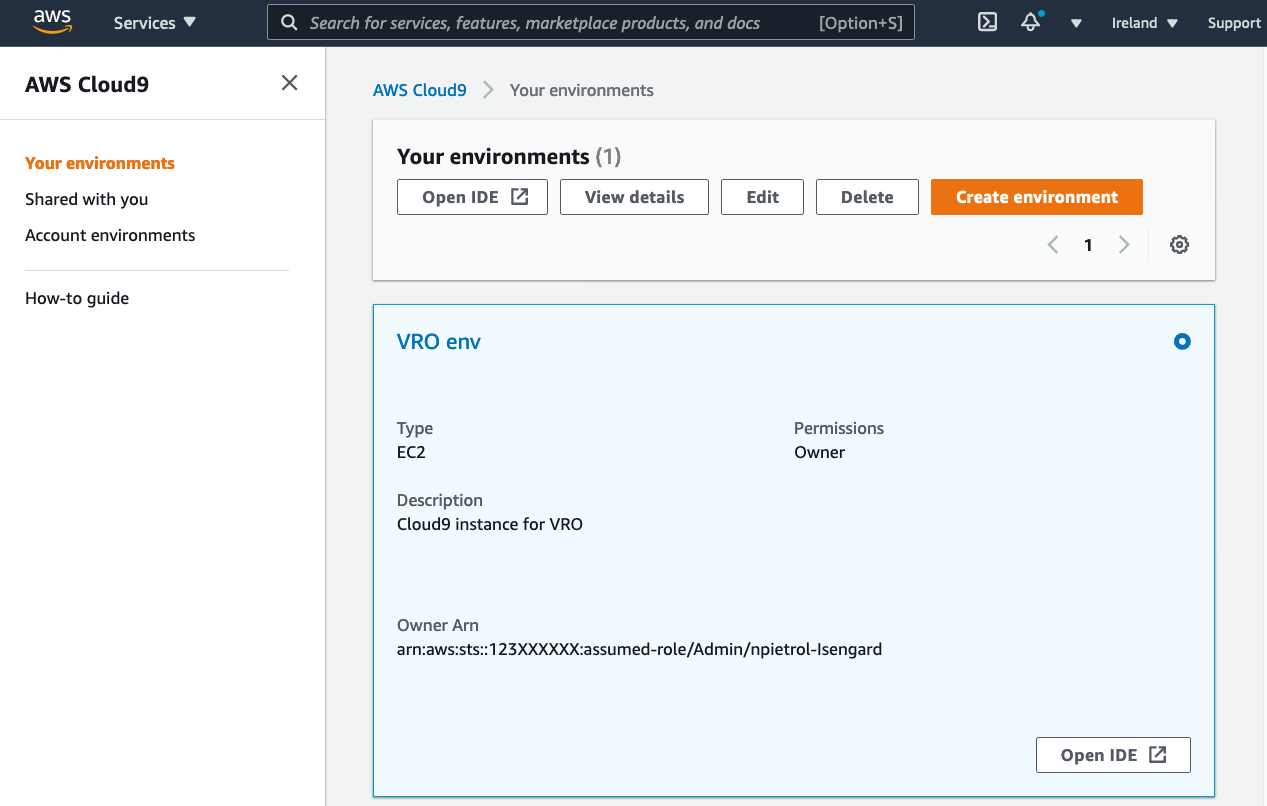
Task: Open the Ireland region selector
Action: (x=1145, y=23)
